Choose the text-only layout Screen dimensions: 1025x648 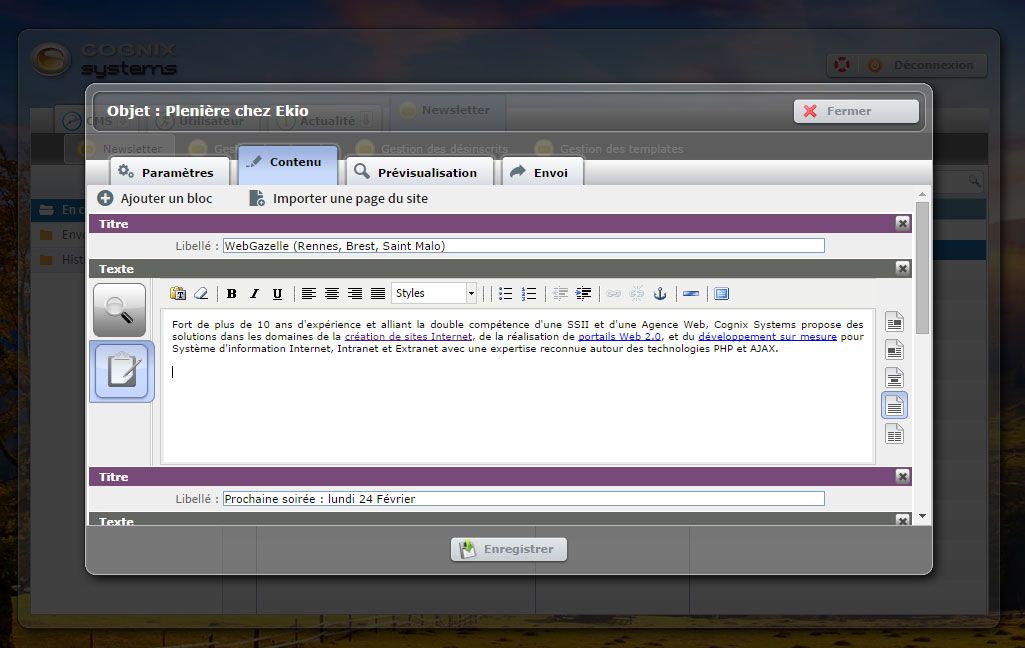[x=894, y=405]
